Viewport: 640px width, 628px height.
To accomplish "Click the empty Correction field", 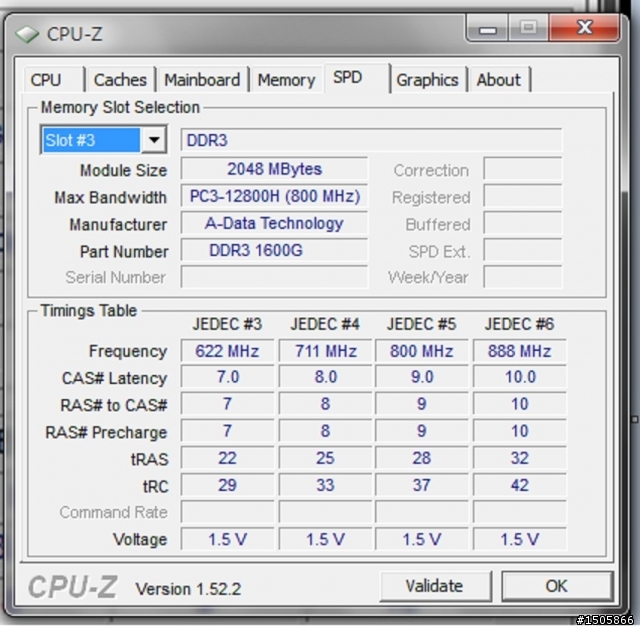I will pyautogui.click(x=522, y=169).
